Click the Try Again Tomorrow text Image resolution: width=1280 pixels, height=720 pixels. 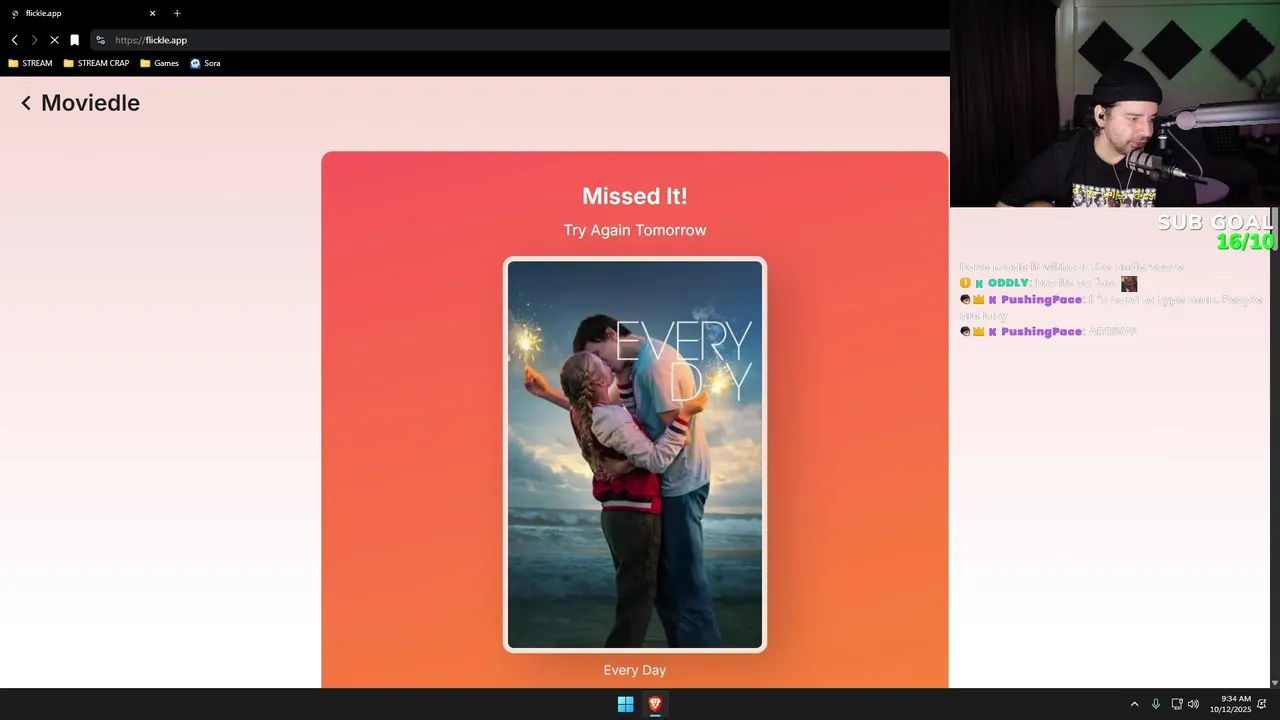(x=635, y=230)
